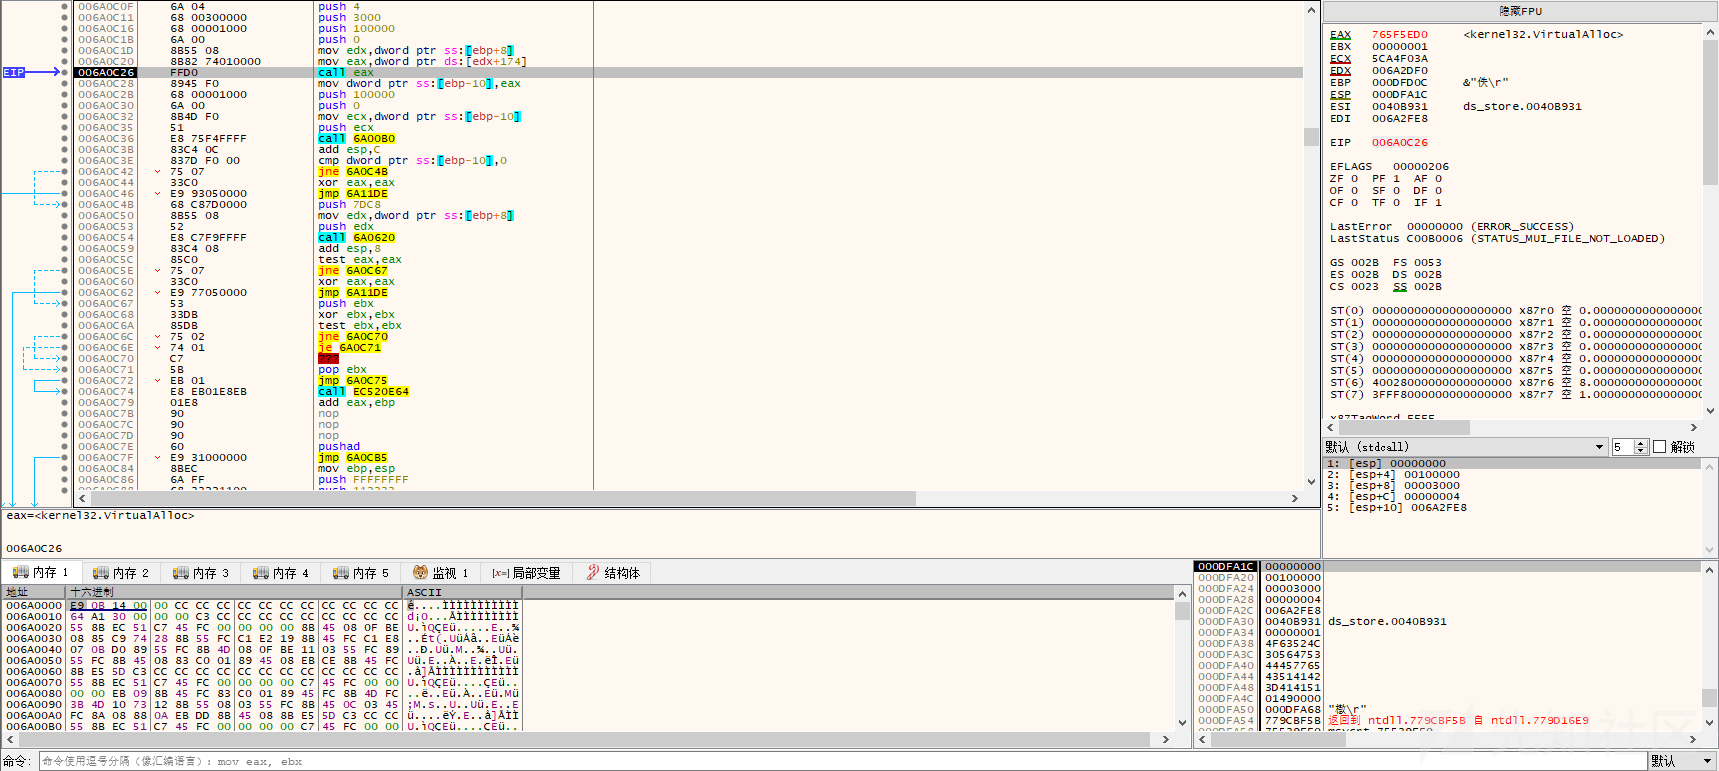Open the 内存 1 dump tab

pyautogui.click(x=41, y=572)
